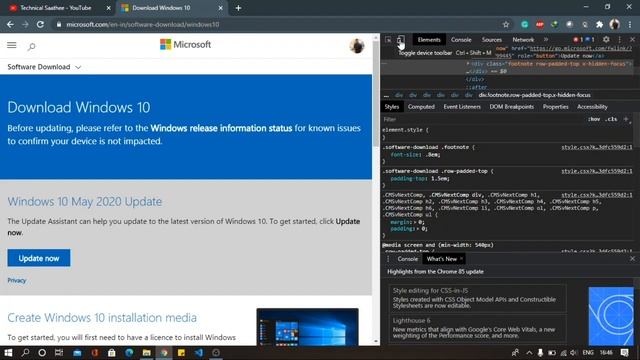Open the Chrome Extensions puzzle icon
Viewport: 640px width, 360px height.
599,24
